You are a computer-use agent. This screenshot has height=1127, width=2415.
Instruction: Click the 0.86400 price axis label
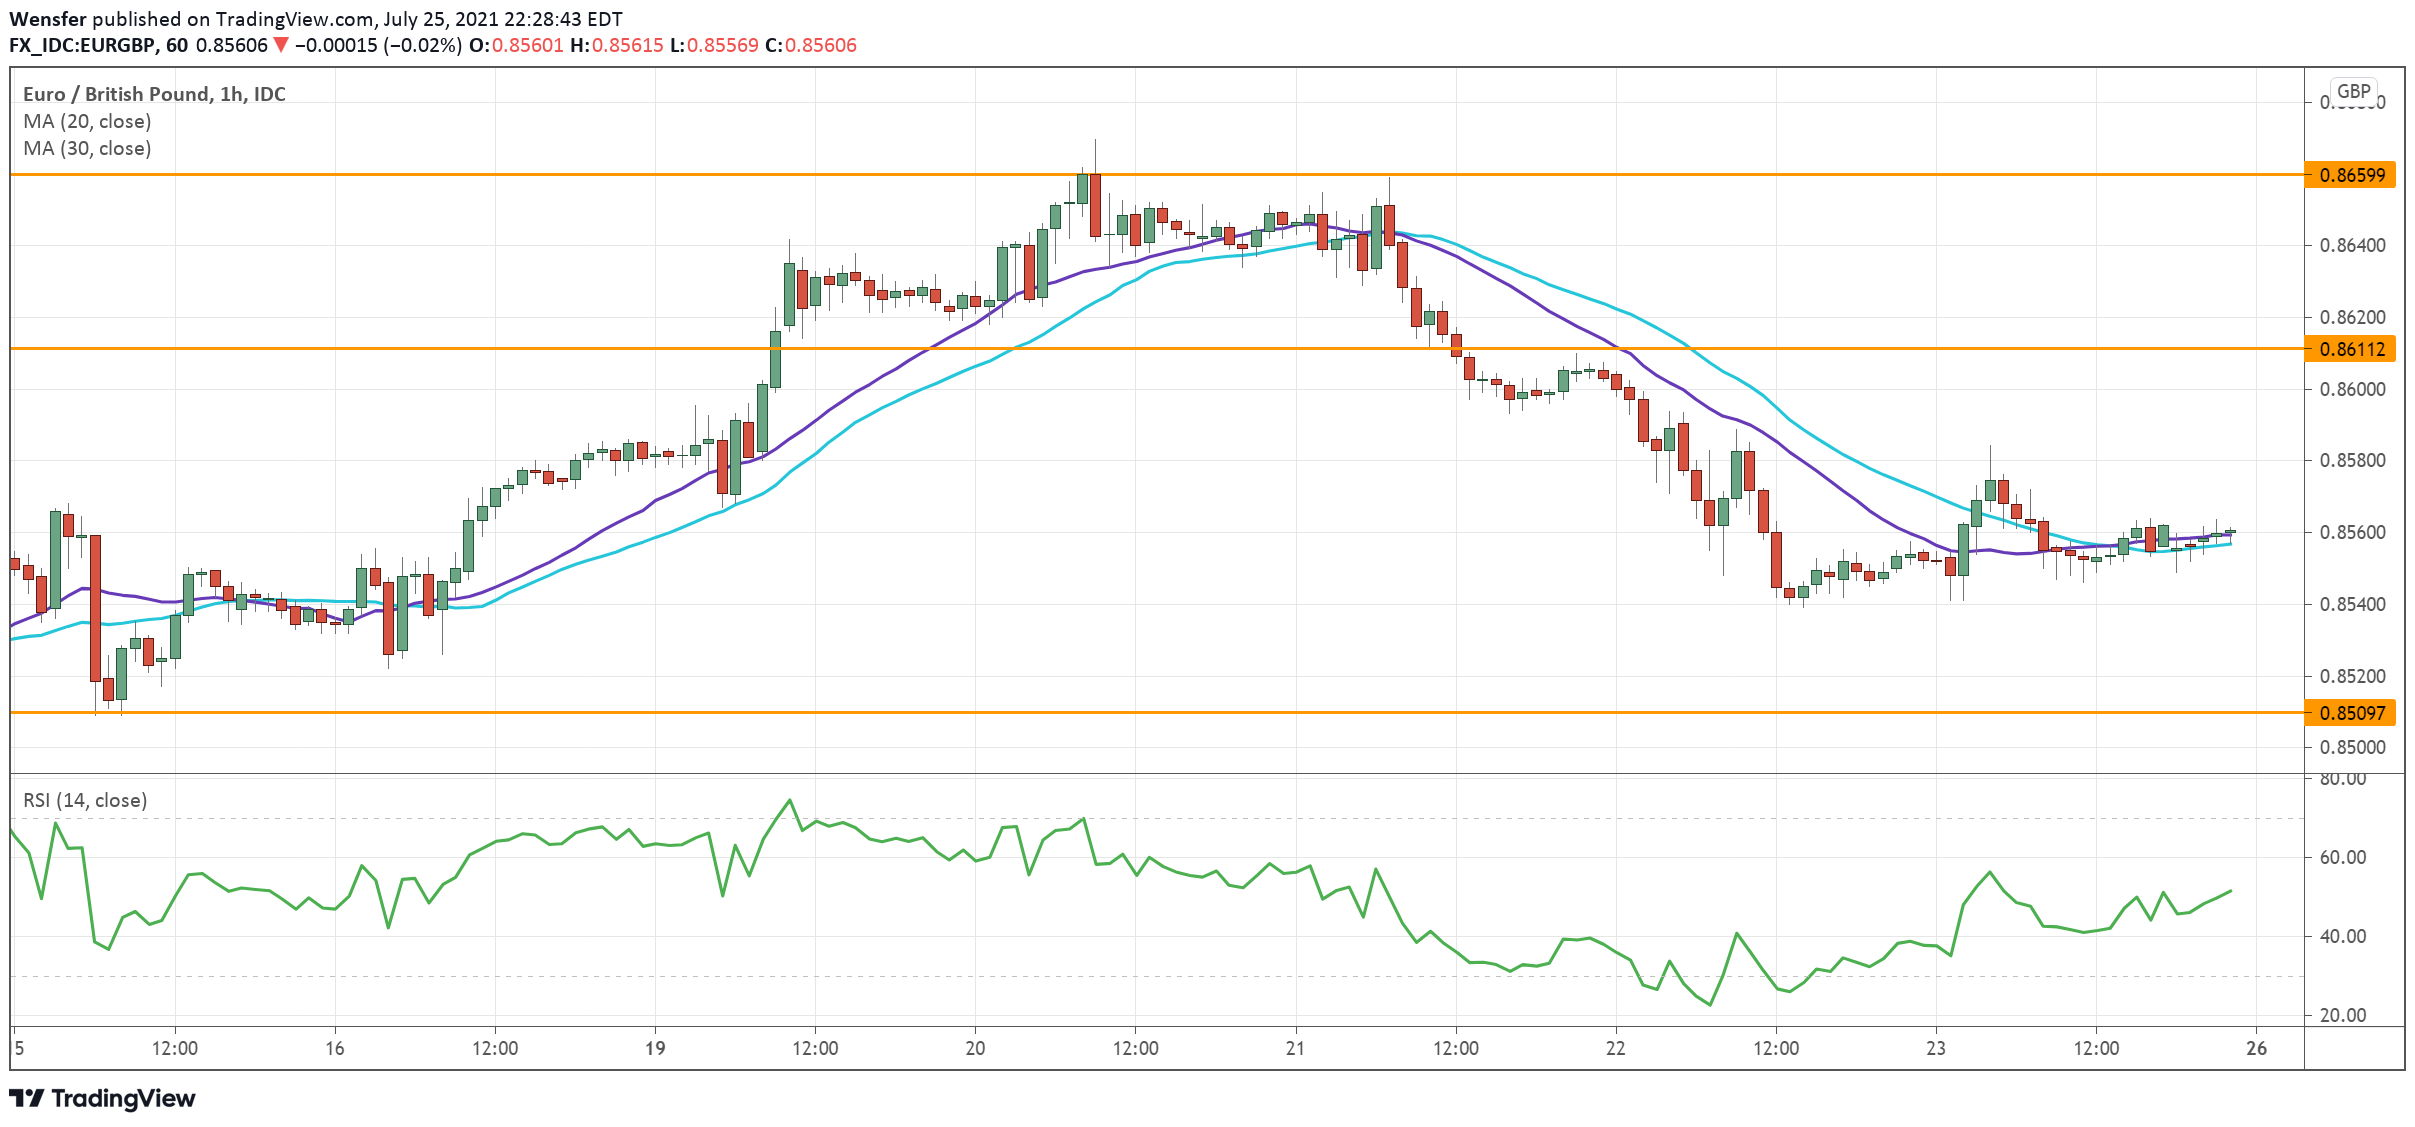pyautogui.click(x=2352, y=245)
